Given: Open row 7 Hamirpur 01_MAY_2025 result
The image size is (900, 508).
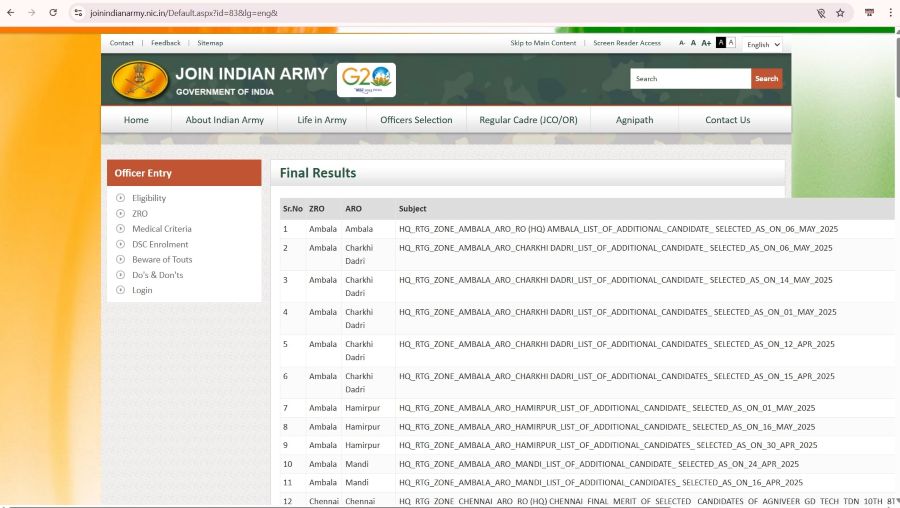Looking at the screenshot, I should coord(607,408).
